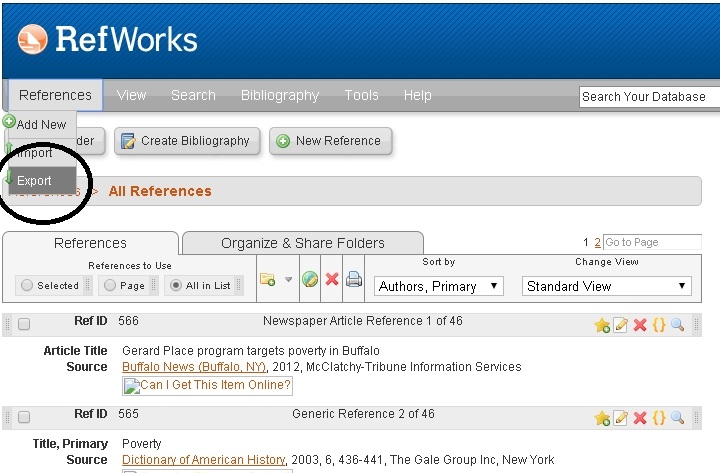Edit reference 565 pencil icon
Image resolution: width=720 pixels, height=473 pixels.
(621, 418)
